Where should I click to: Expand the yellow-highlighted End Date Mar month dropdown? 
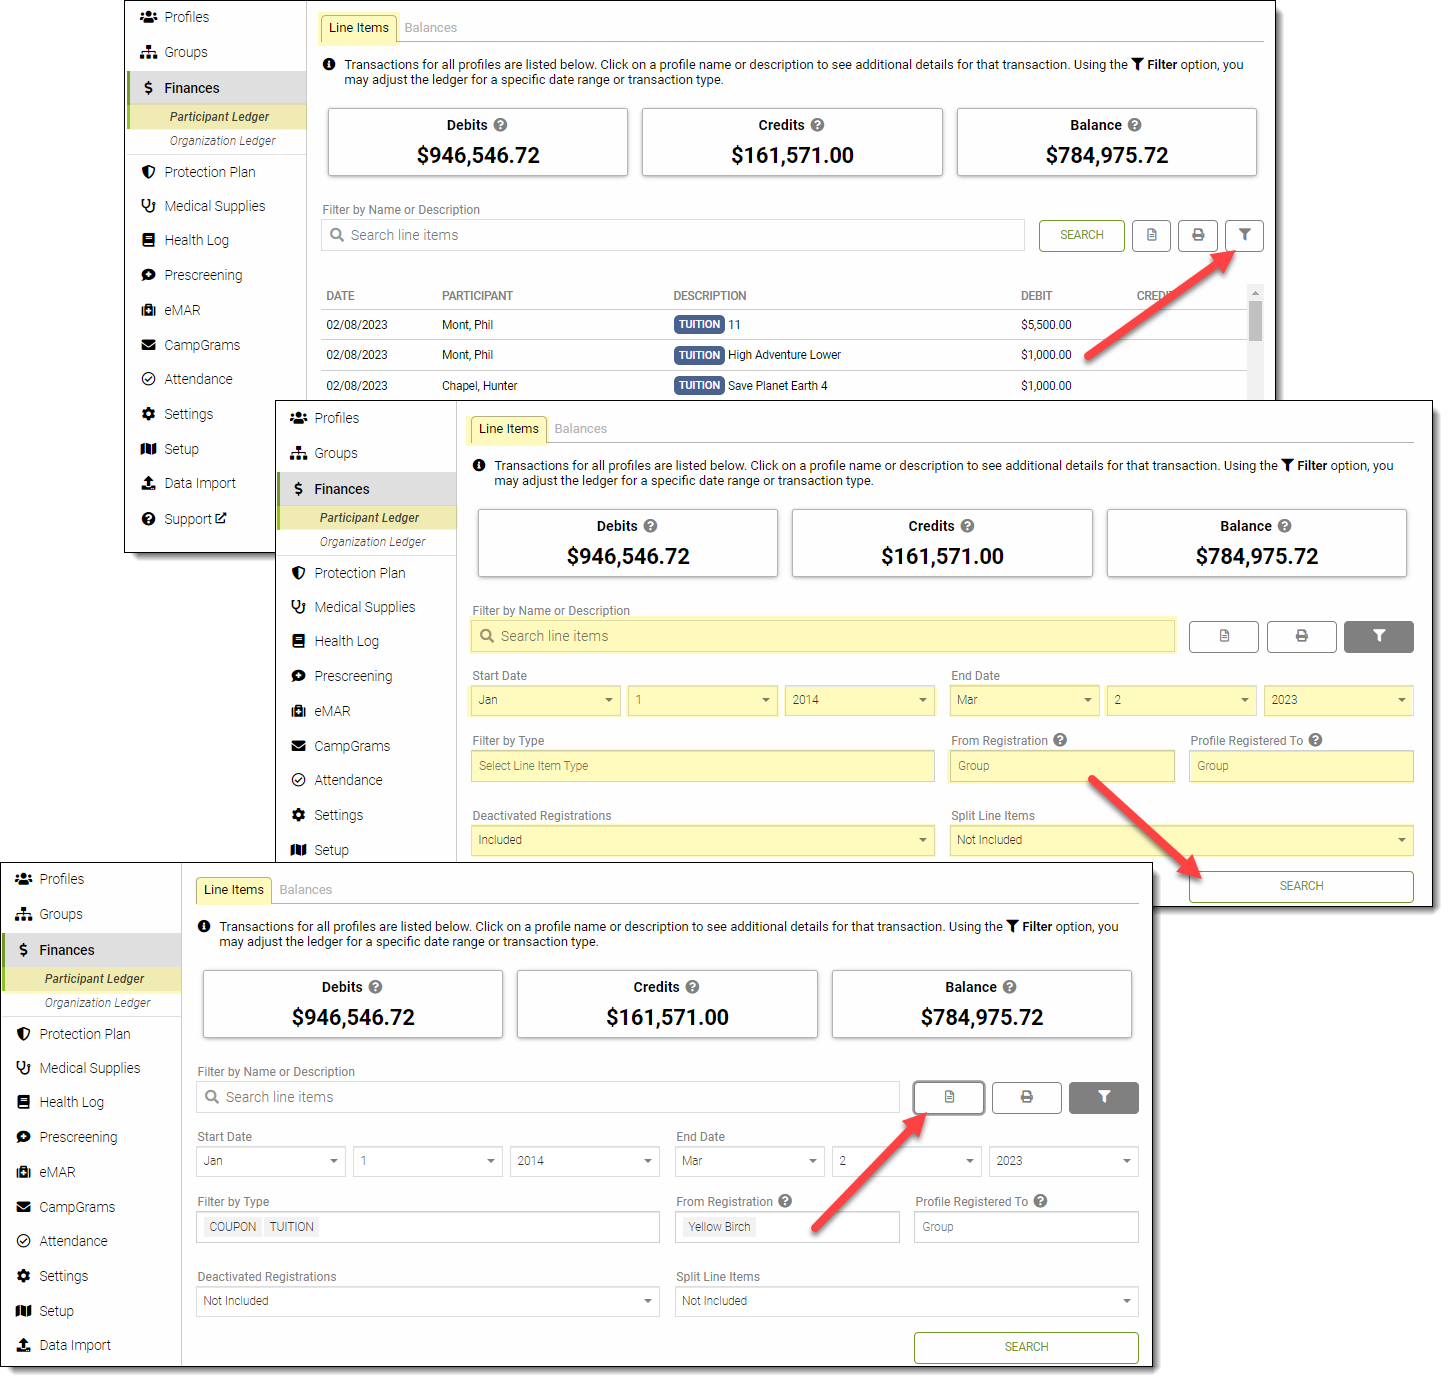(x=1024, y=700)
